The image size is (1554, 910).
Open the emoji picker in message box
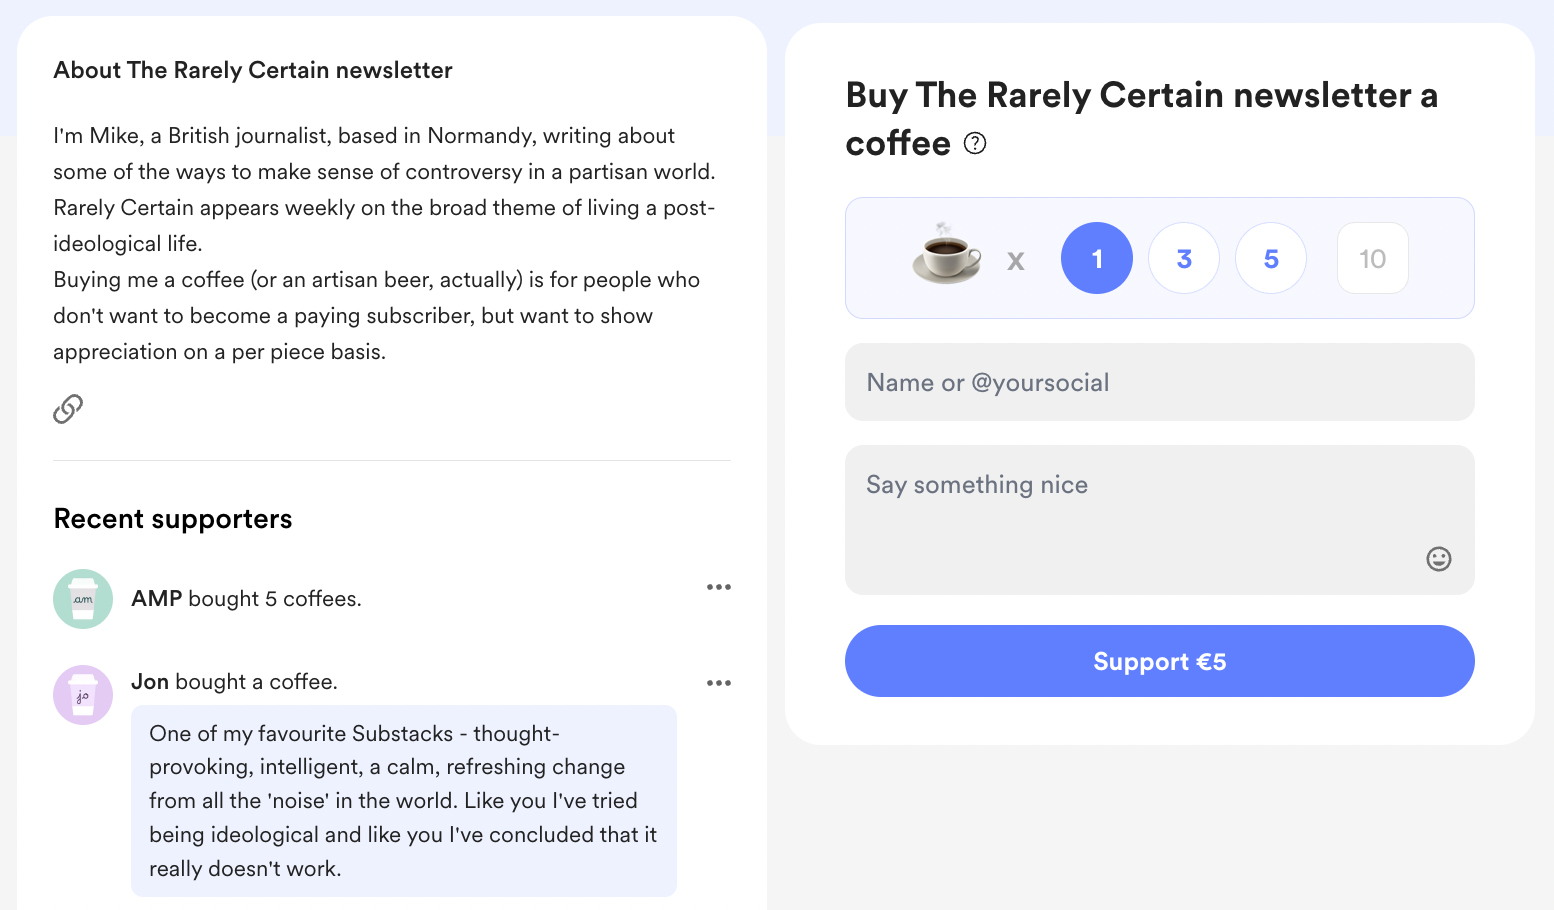click(1438, 559)
